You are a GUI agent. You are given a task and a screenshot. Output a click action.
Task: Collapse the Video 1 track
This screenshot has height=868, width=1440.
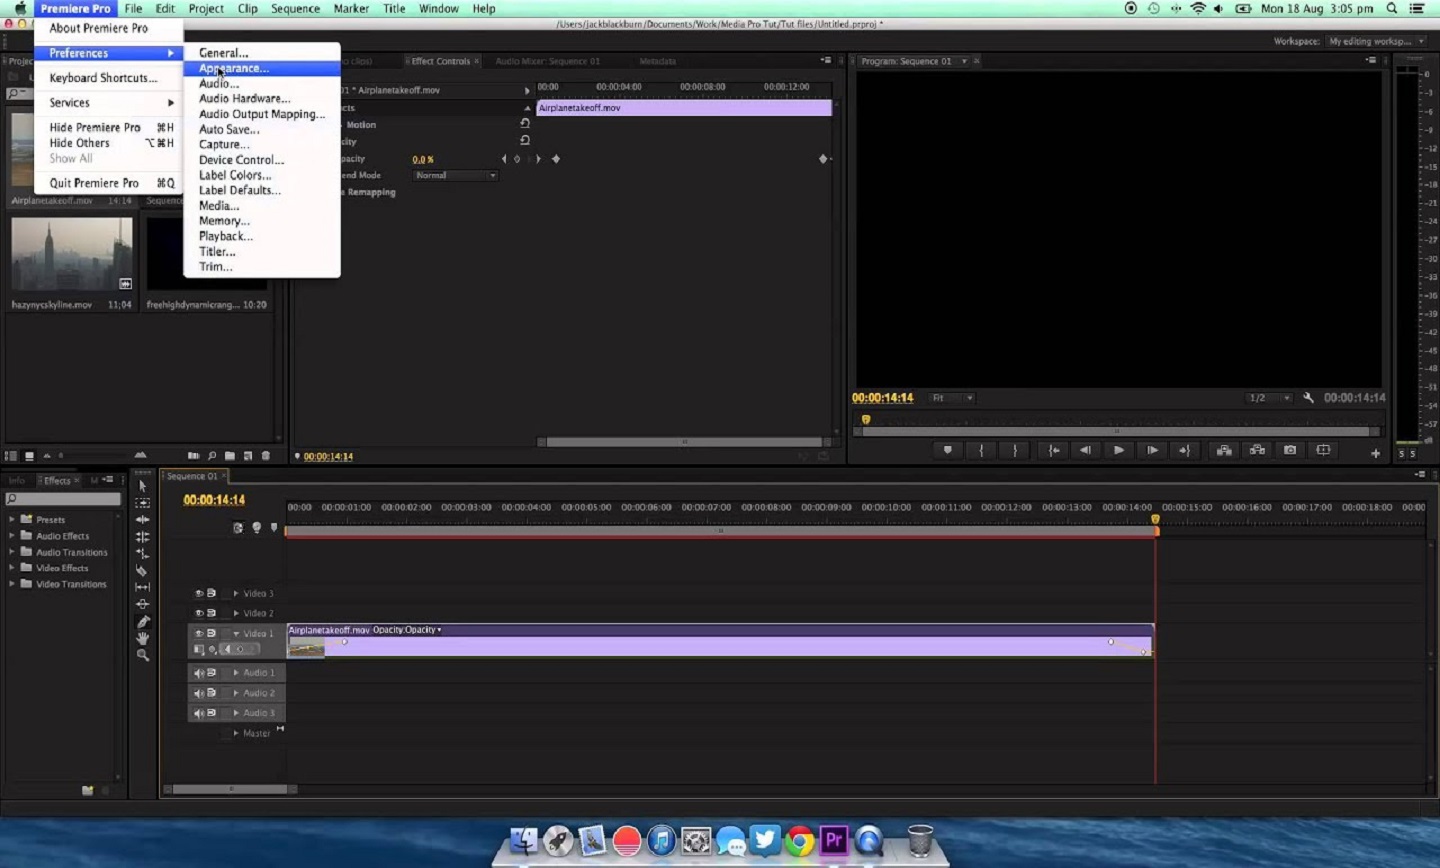coord(236,633)
